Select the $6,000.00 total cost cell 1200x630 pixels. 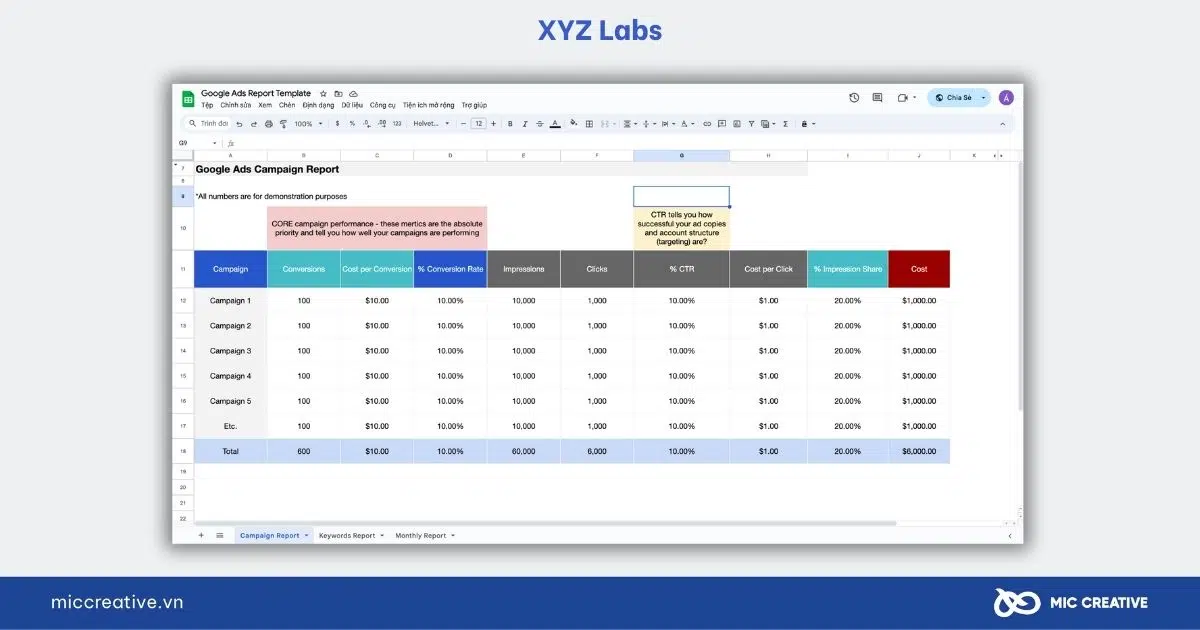919,451
